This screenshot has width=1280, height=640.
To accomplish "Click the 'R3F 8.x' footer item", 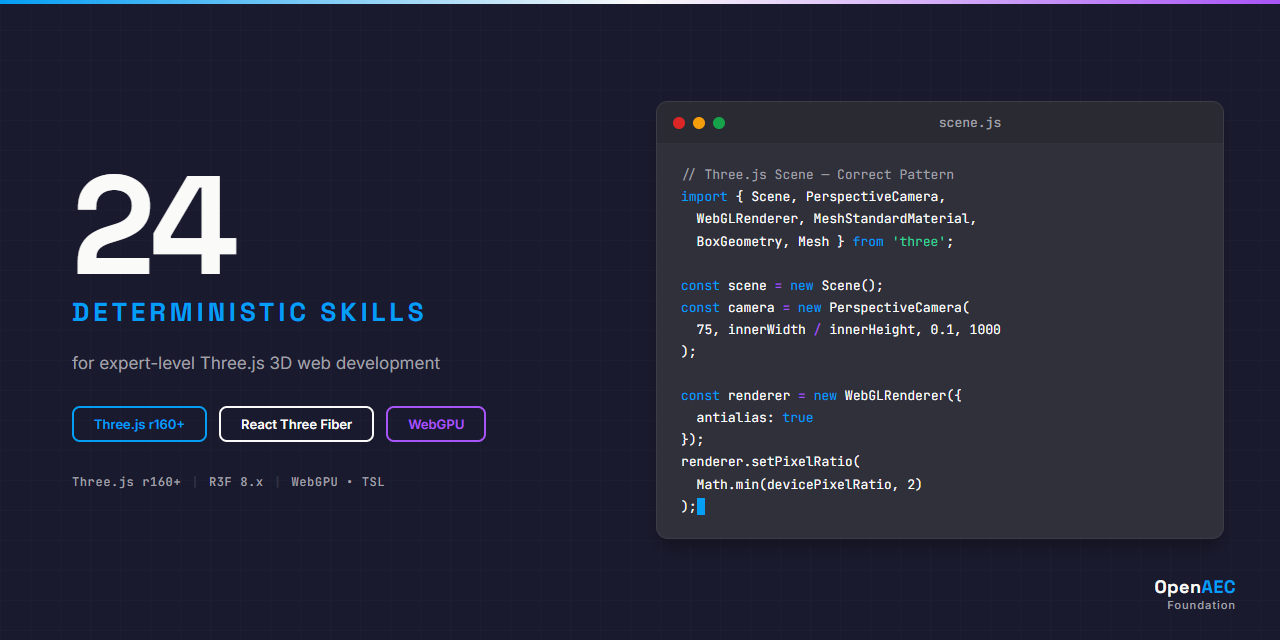I will [x=235, y=481].
